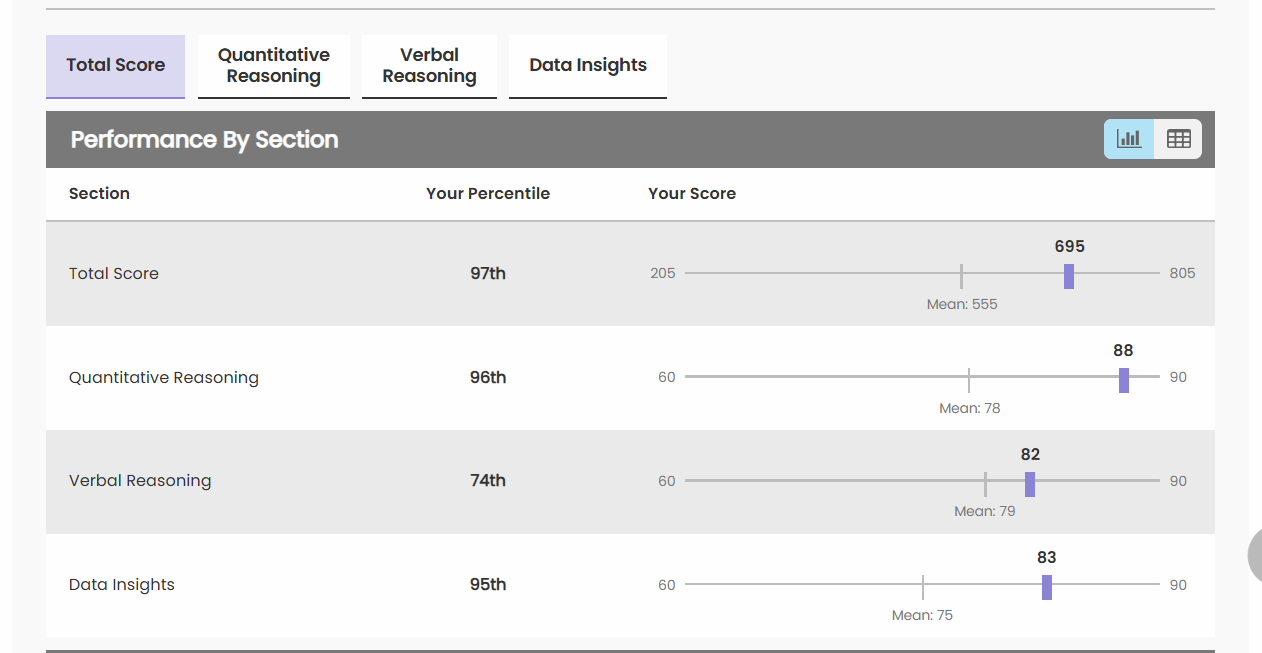Switch to the Verbal Reasoning tab
Image resolution: width=1262 pixels, height=653 pixels.
429,66
